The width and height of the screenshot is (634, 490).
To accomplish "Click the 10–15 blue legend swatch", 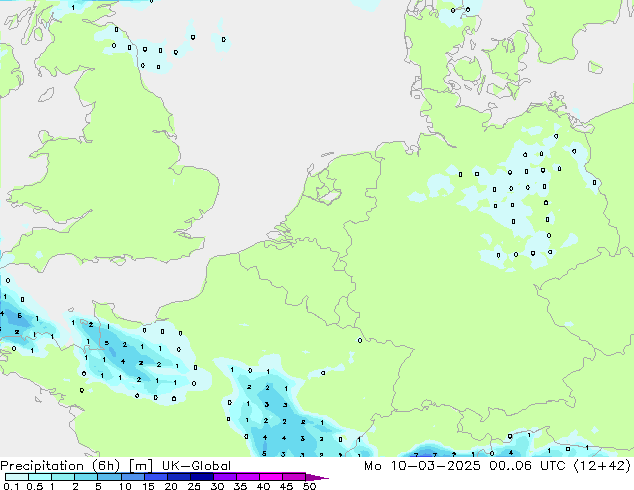I will 133,477.
